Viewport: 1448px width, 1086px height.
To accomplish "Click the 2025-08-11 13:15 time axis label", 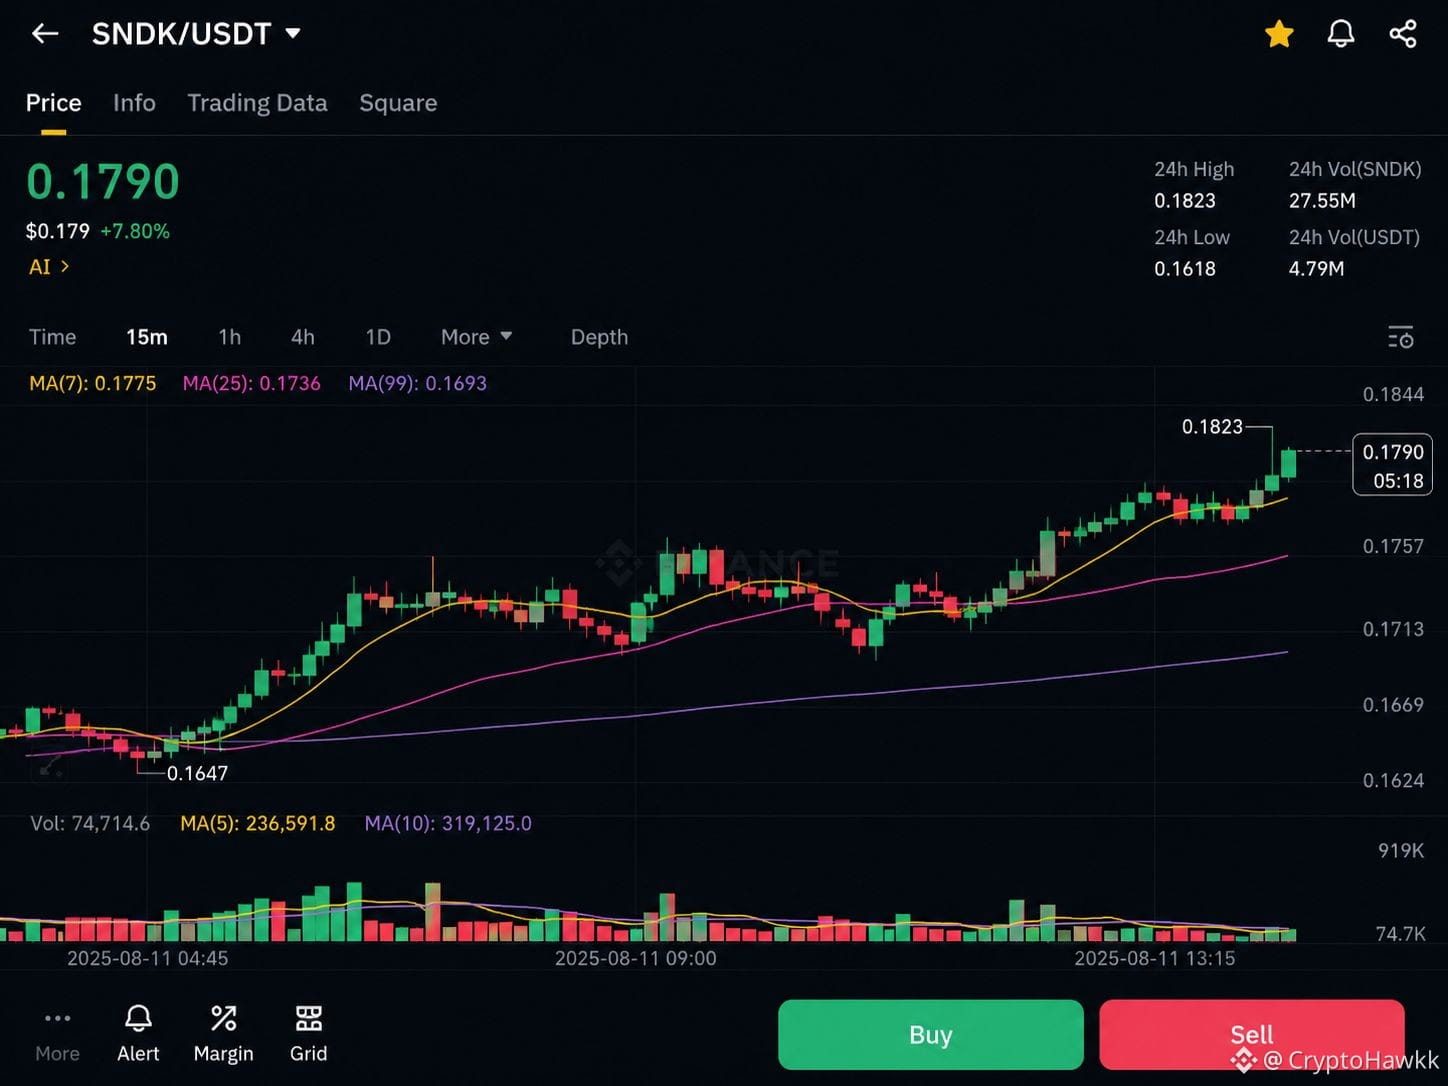I will pyautogui.click(x=1155, y=958).
